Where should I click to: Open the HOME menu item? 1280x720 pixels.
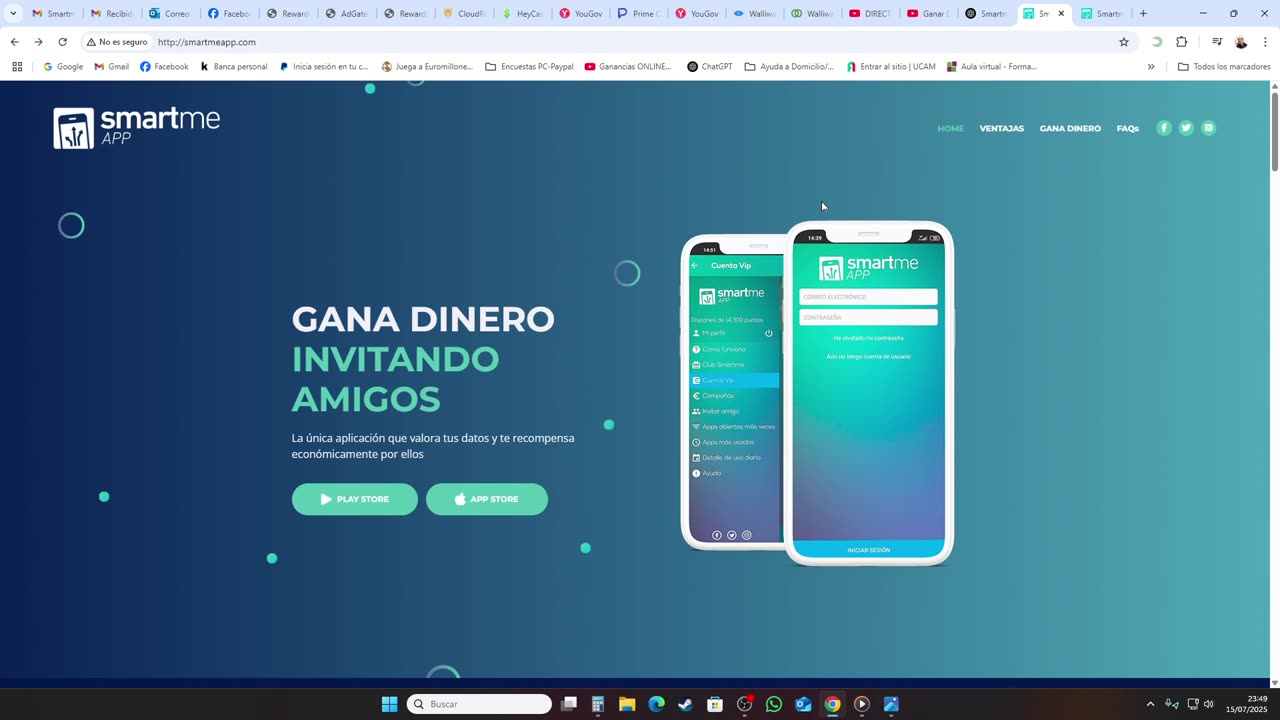point(950,128)
